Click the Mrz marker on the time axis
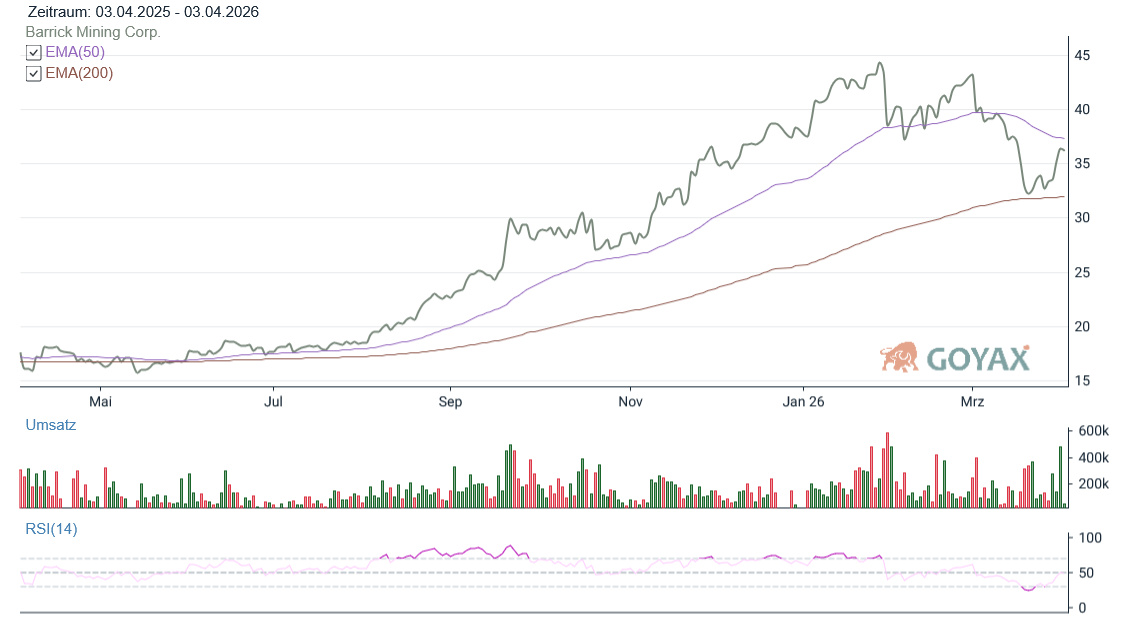 click(x=972, y=402)
